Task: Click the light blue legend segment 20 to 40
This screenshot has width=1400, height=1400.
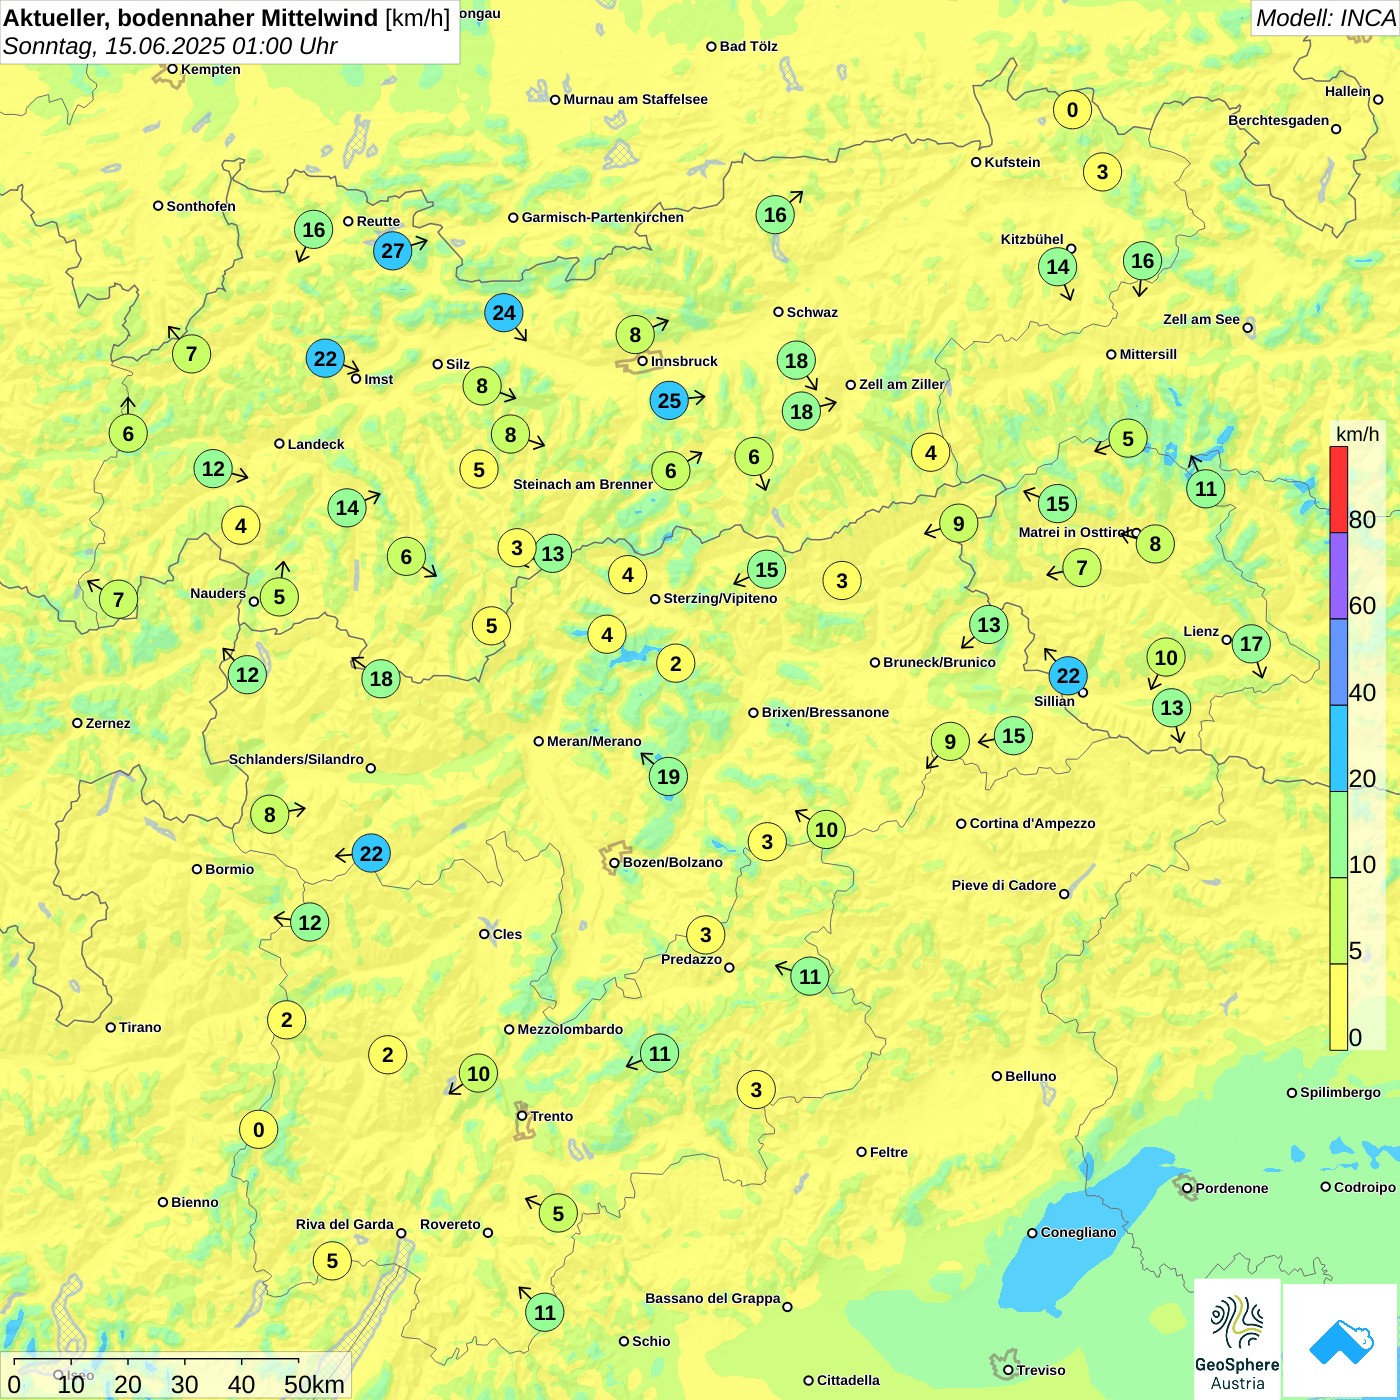Action: 1338,749
